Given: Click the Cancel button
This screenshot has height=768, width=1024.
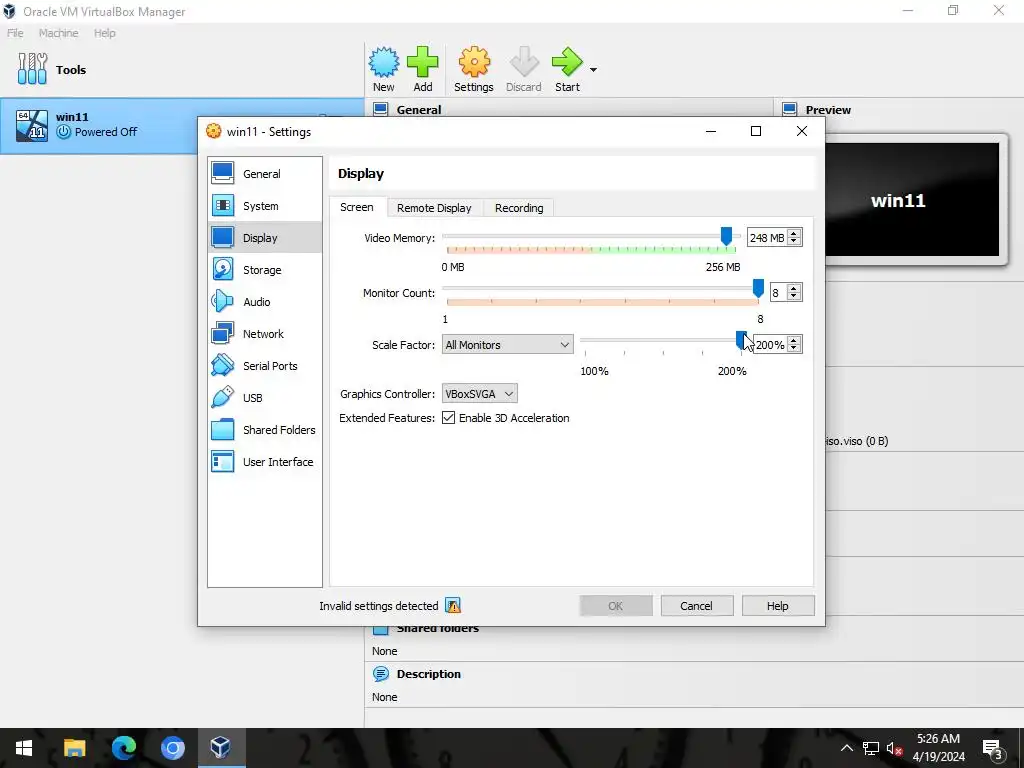Looking at the screenshot, I should 697,605.
